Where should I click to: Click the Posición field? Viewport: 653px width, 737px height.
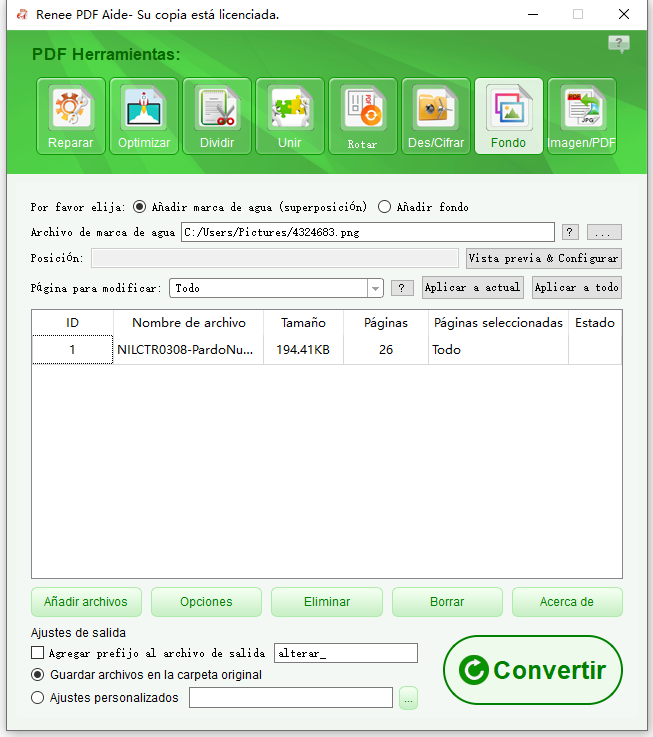(x=275, y=258)
